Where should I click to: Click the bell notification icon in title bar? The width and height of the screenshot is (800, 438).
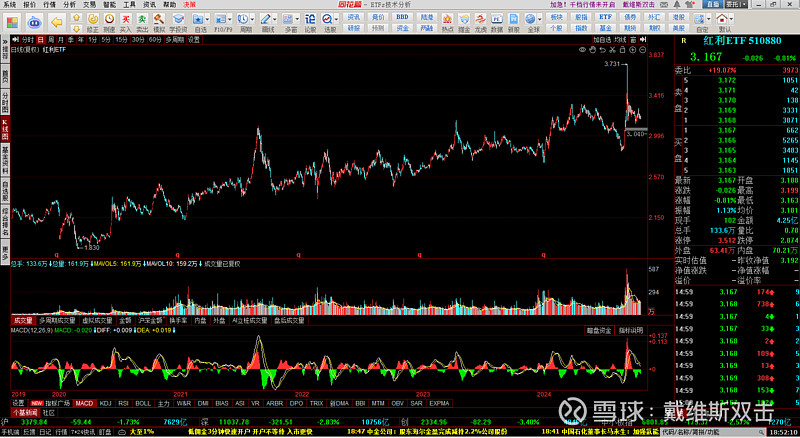677,4
